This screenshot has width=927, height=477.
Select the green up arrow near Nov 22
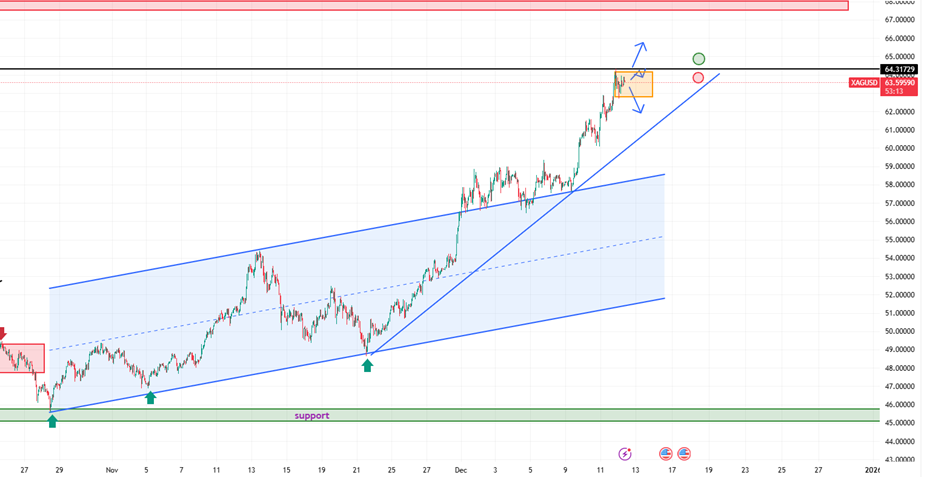click(367, 366)
